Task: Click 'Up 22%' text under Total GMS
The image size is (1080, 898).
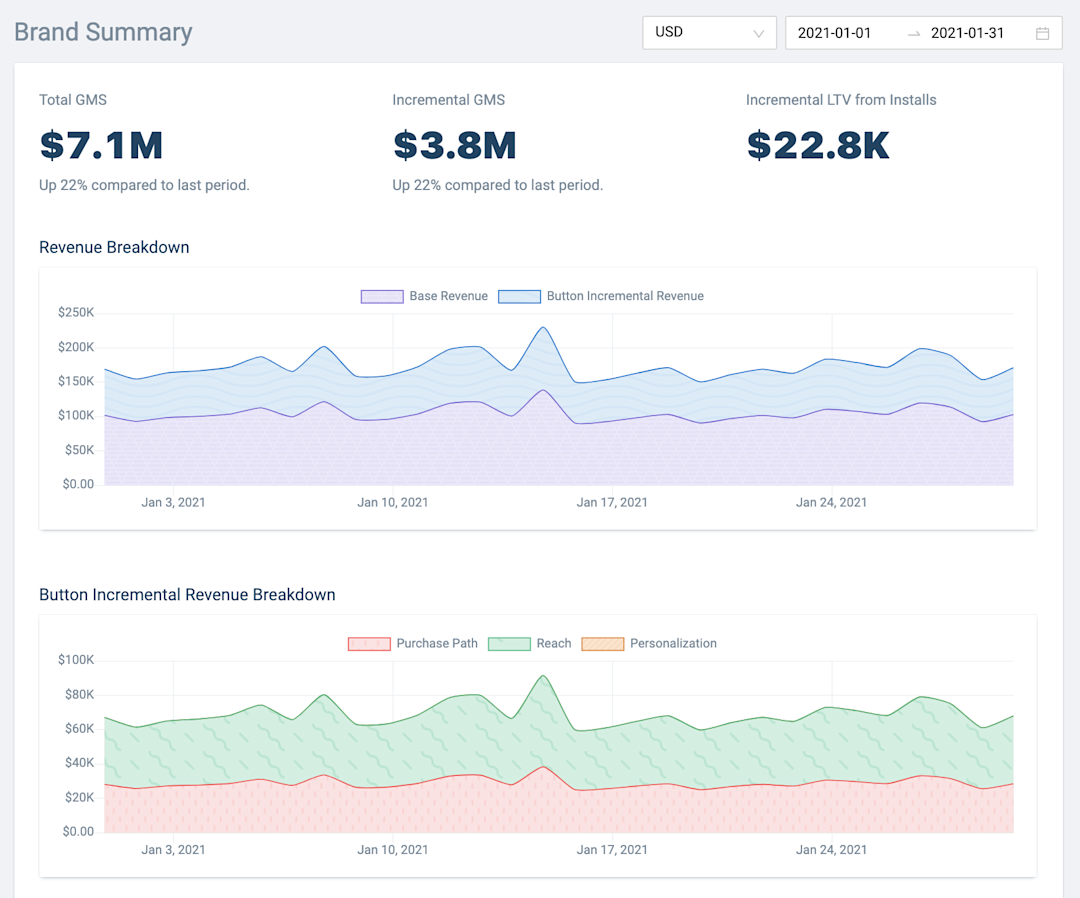Action: tap(144, 185)
